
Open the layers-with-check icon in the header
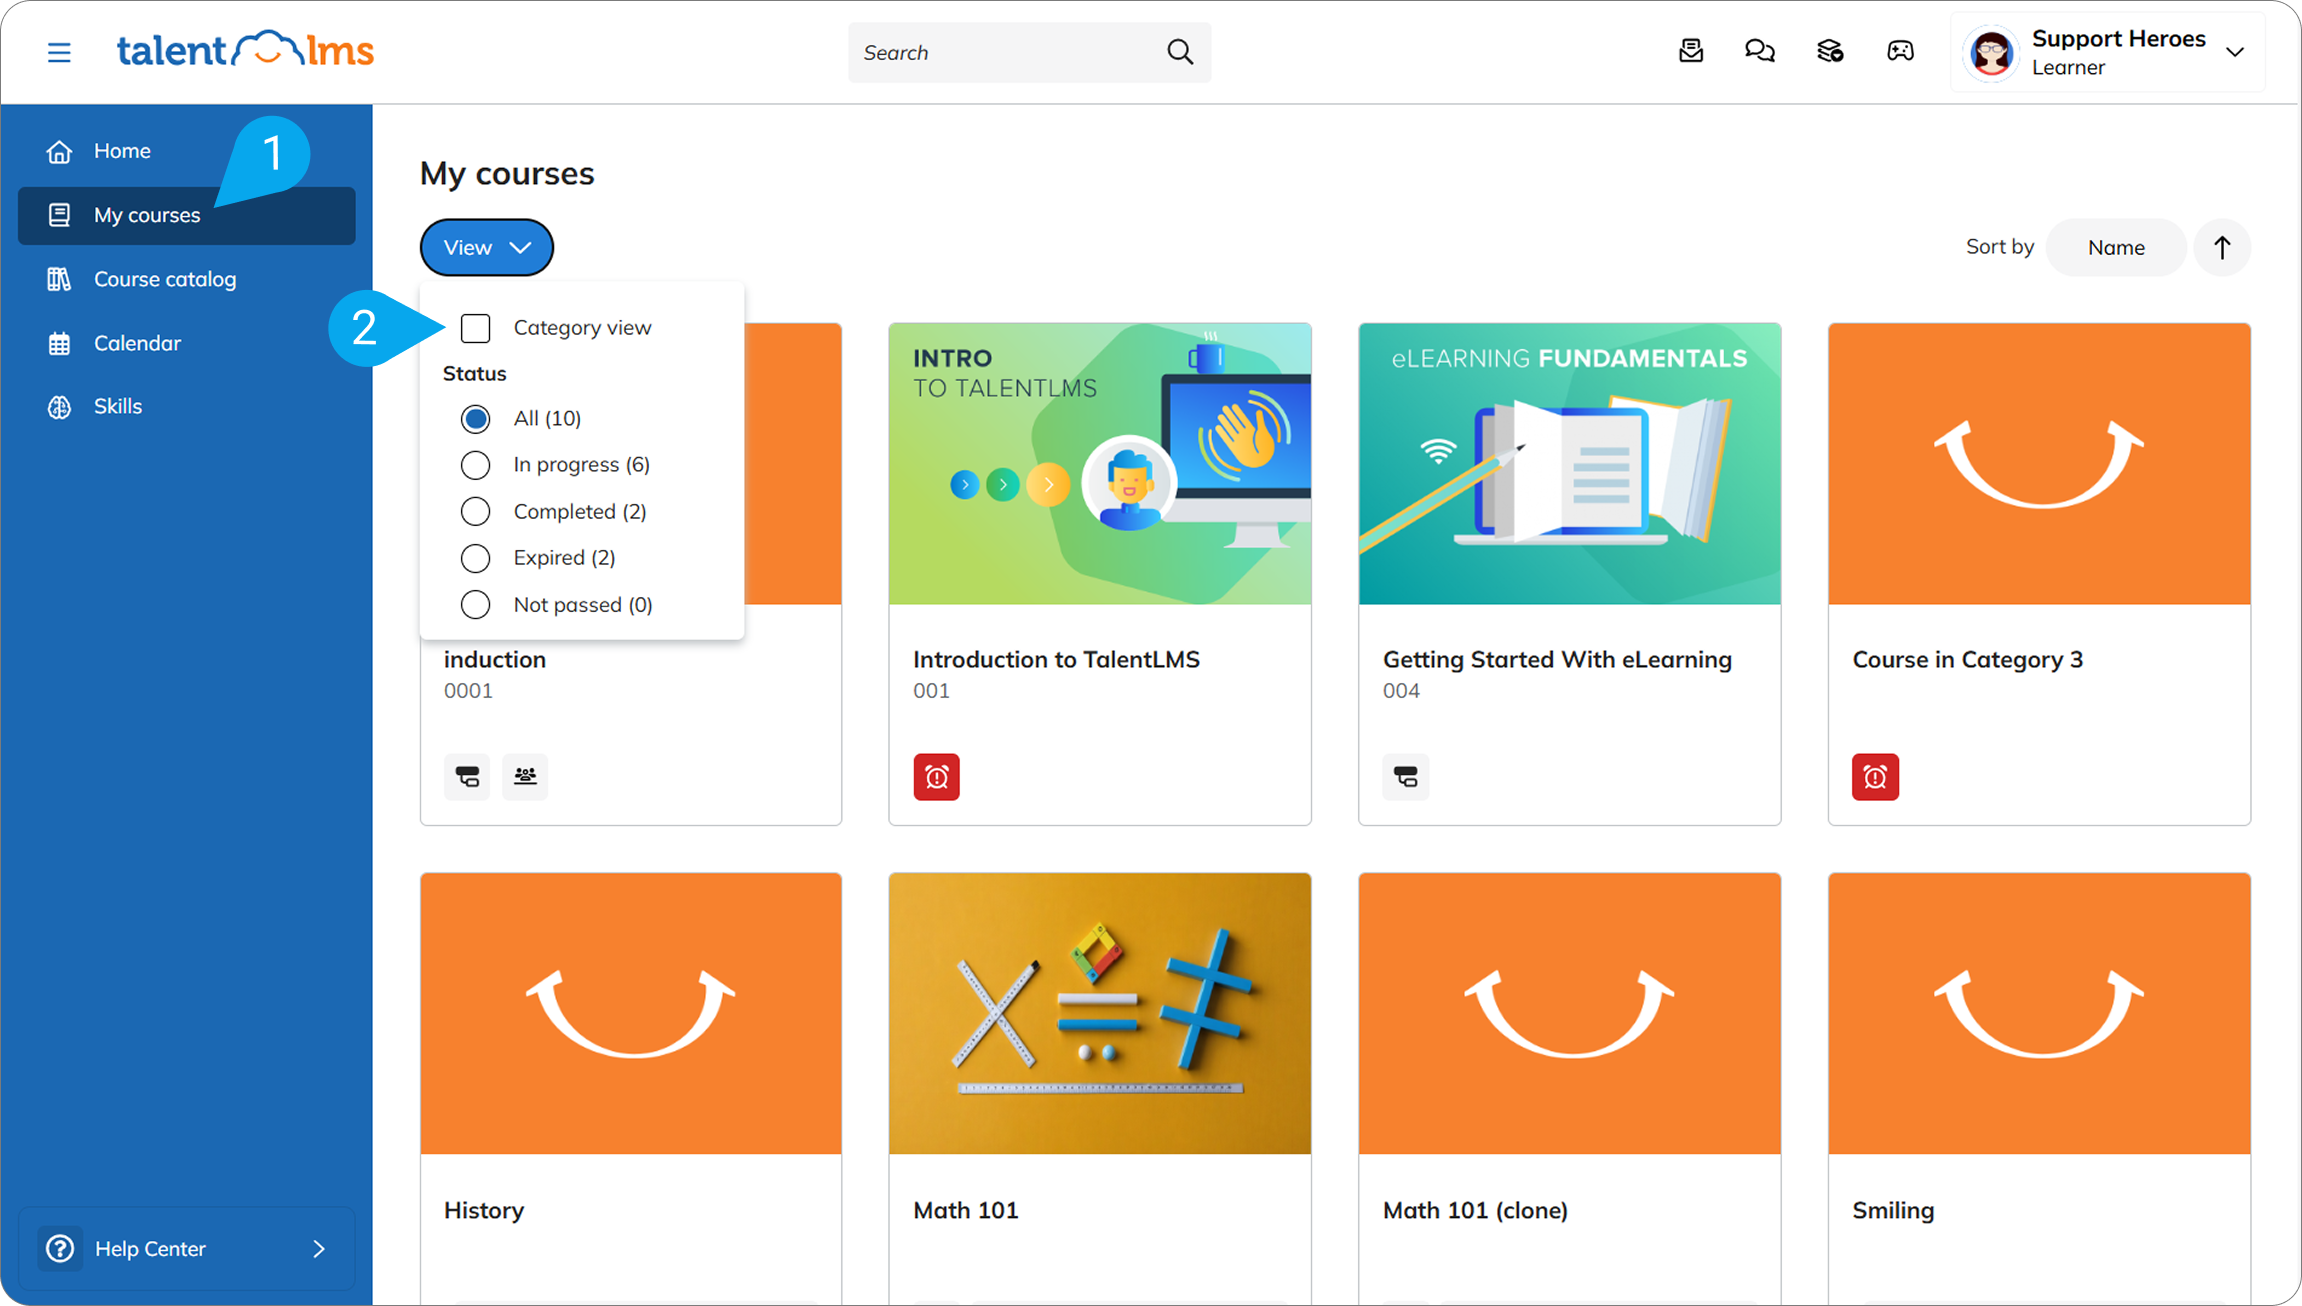point(1830,51)
